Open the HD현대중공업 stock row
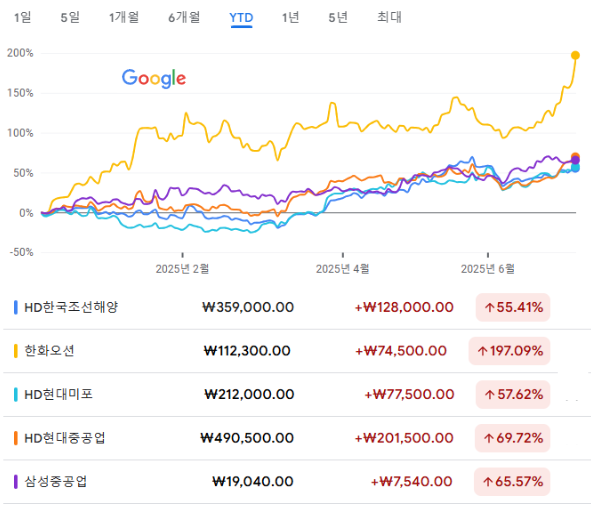This screenshot has height=516, width=591. click(296, 438)
